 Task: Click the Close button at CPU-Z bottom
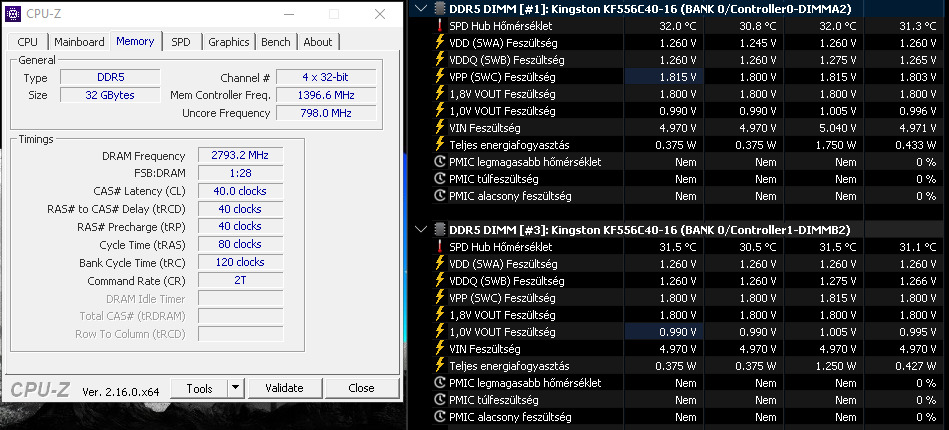[x=361, y=388]
